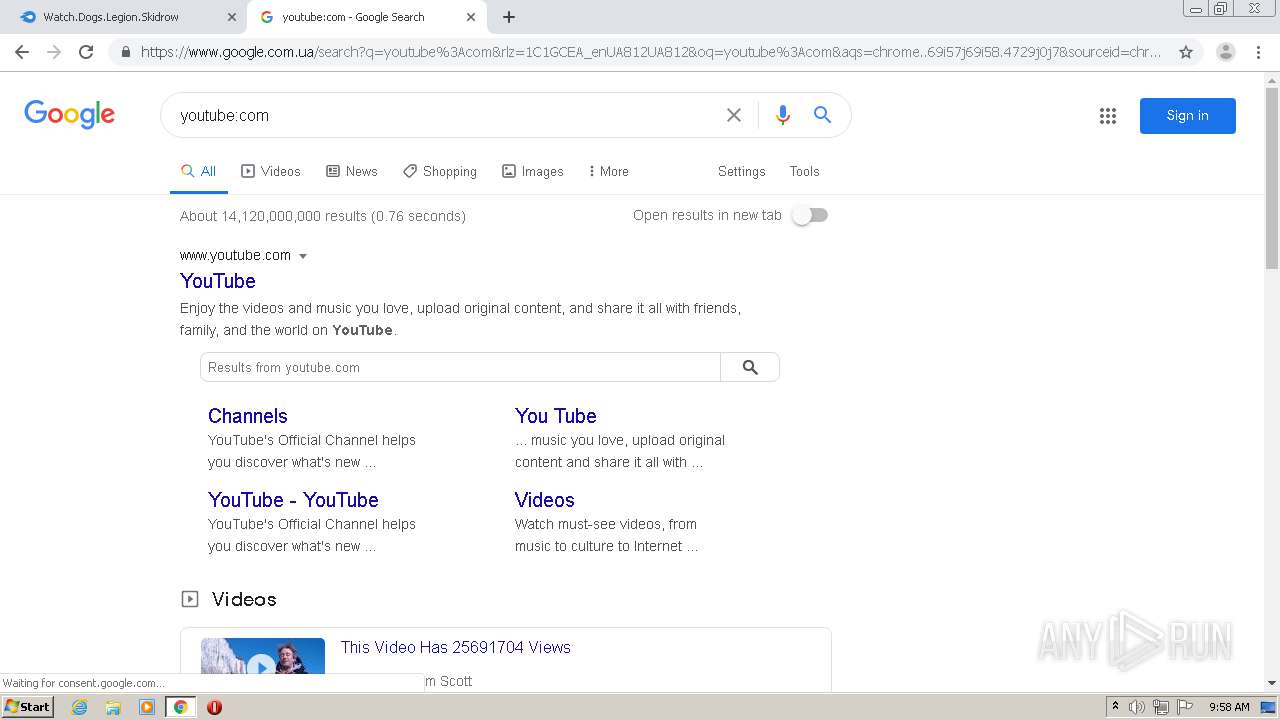1280x720 pixels.
Task: Switch to the Watch.Dogs.Legion.Skidrow browser tab
Action: [125, 17]
